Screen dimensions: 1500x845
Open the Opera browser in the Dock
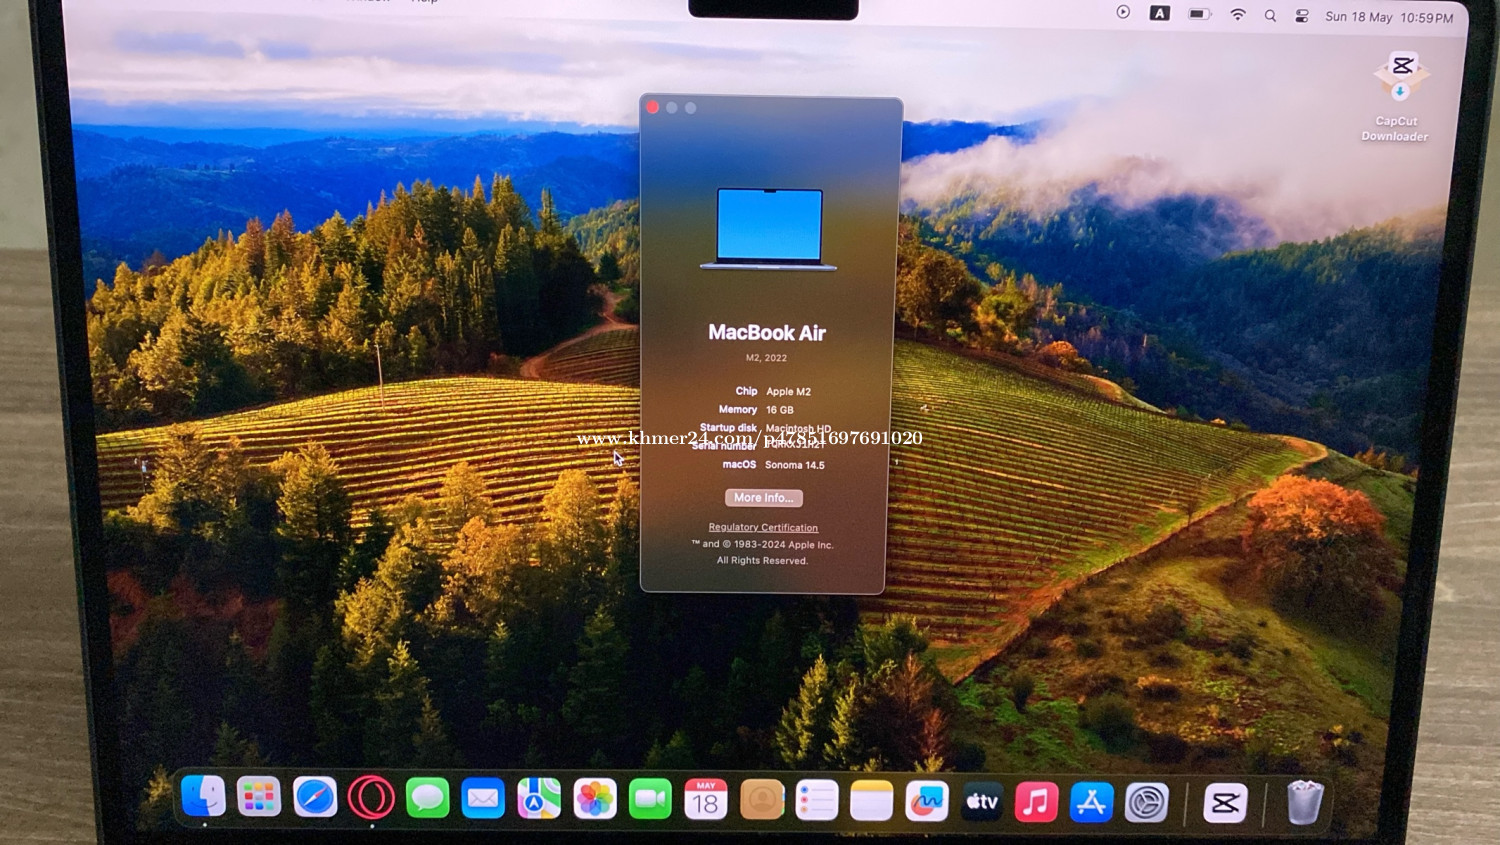pos(371,798)
